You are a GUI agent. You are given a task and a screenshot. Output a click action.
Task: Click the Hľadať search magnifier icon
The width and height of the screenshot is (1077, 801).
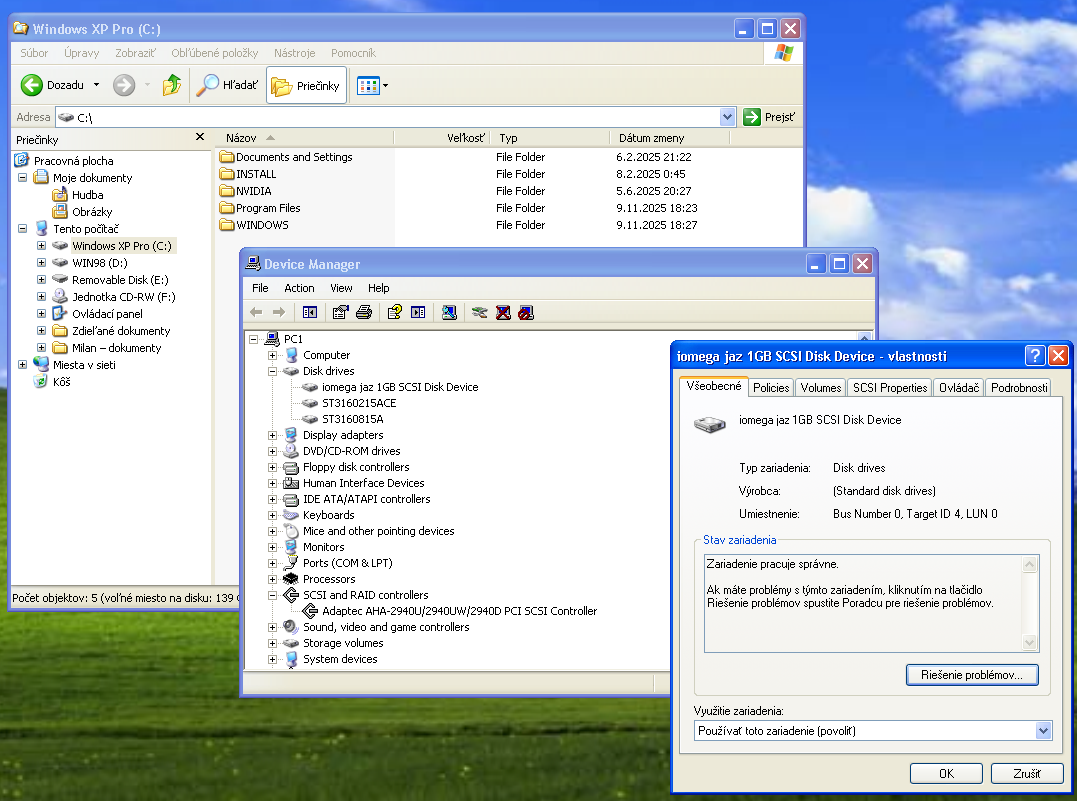tap(207, 85)
